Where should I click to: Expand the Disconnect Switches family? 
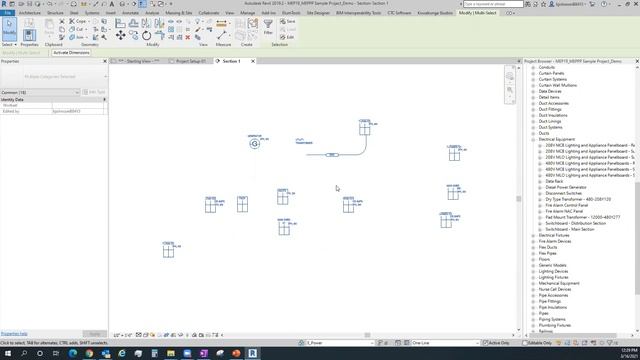click(x=540, y=193)
